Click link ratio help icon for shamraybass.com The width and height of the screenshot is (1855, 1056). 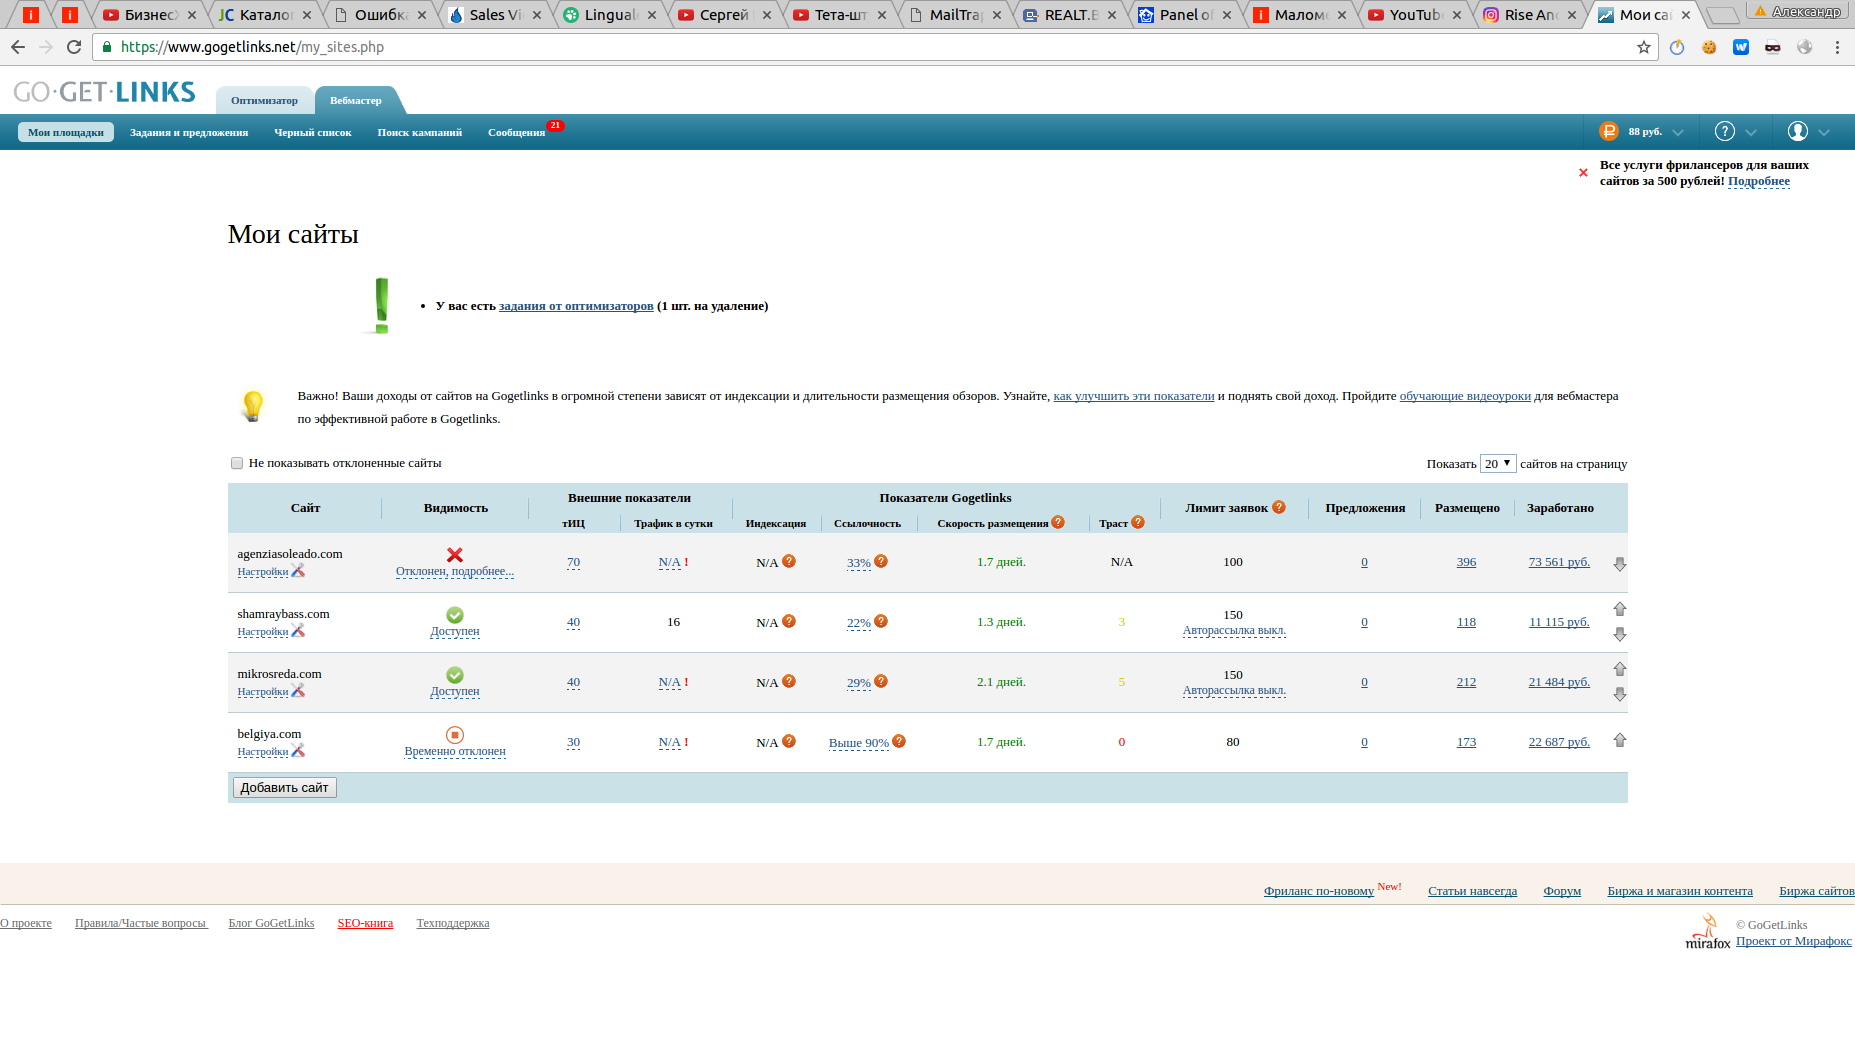(x=881, y=621)
